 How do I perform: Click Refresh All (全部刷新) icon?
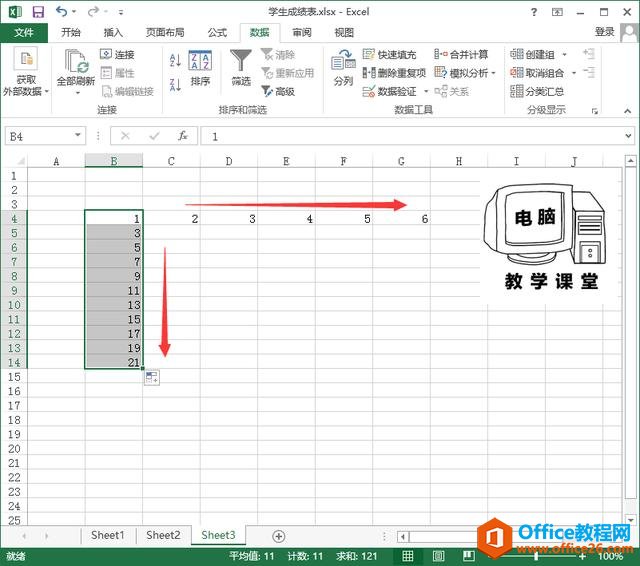click(x=76, y=67)
